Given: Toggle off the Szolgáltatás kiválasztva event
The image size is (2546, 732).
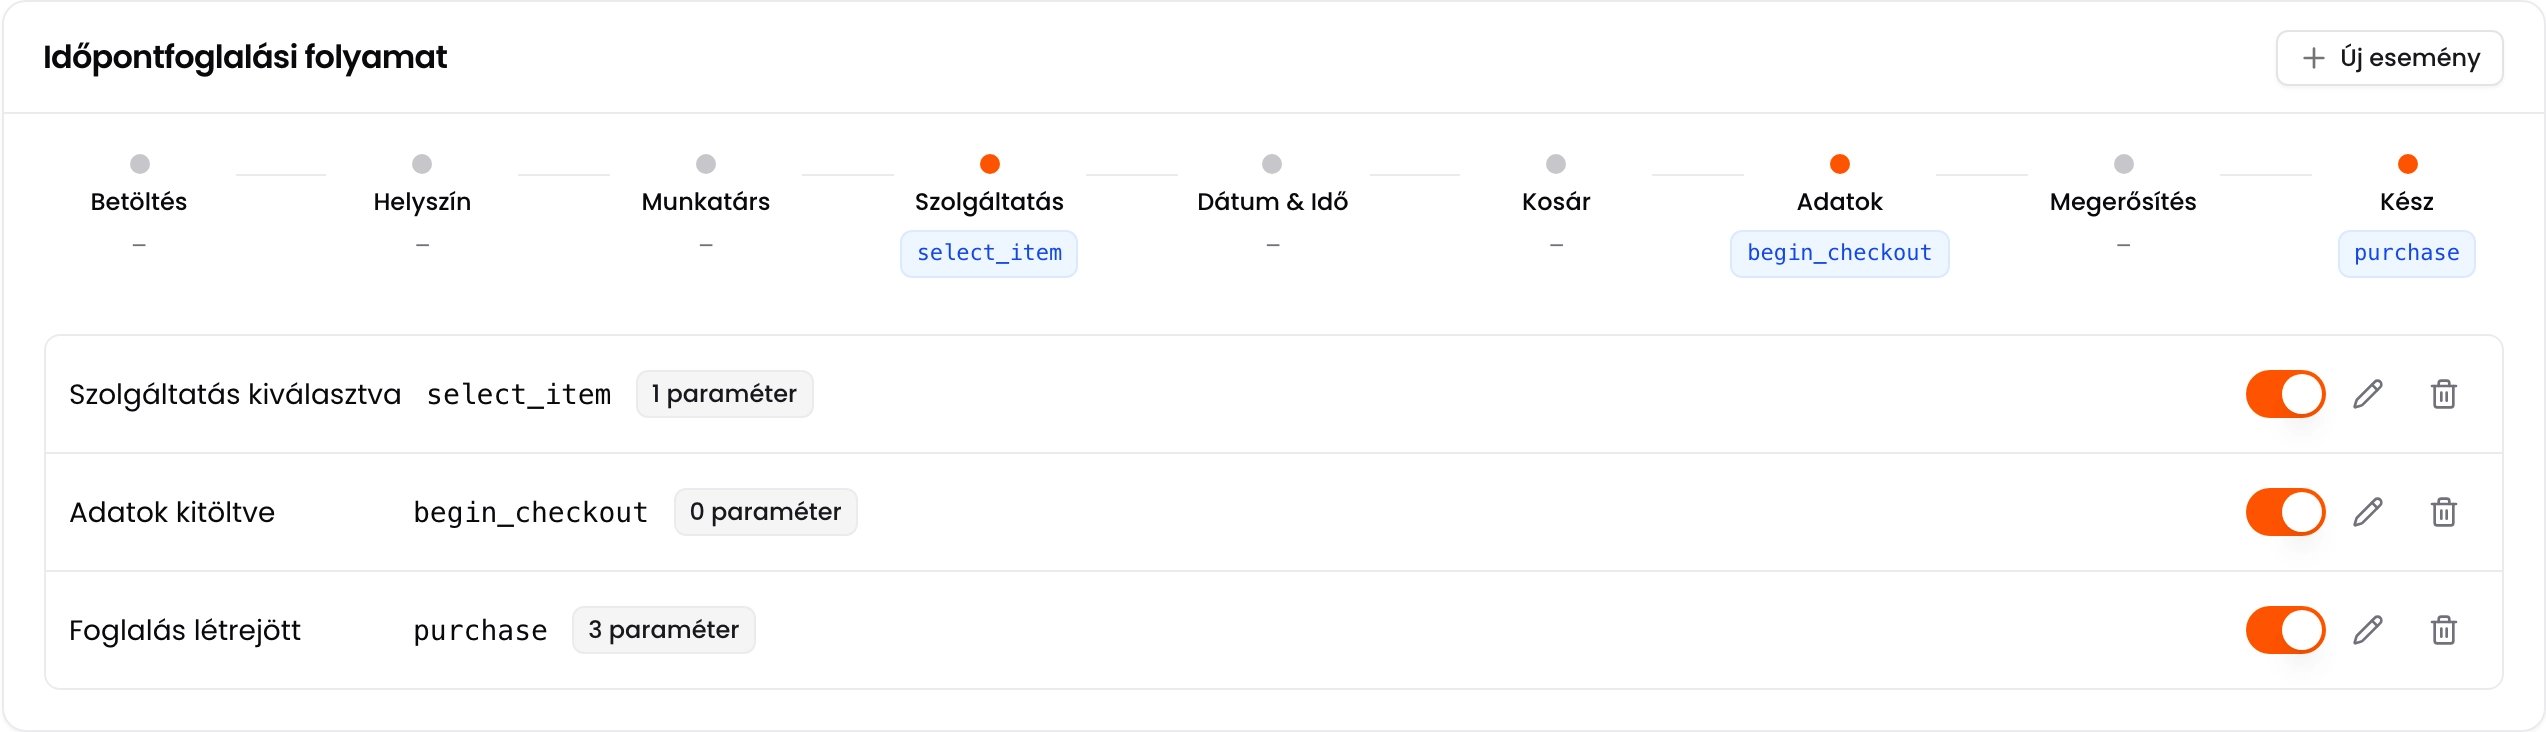Looking at the screenshot, I should tap(2285, 394).
